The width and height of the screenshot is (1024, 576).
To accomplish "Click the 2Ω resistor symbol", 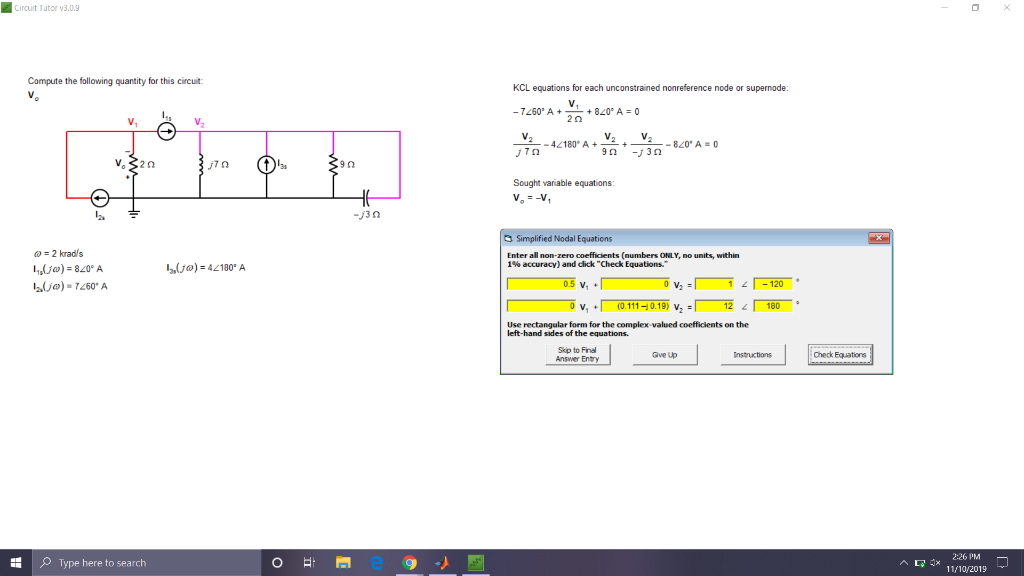I will pyautogui.click(x=133, y=164).
